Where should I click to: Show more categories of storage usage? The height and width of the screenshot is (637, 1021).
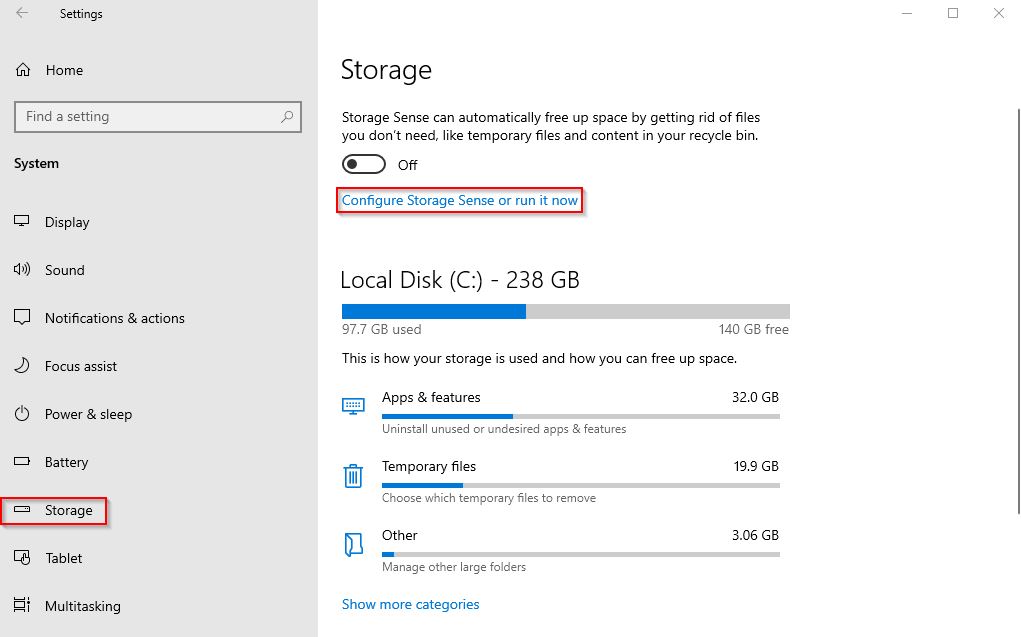tap(410, 604)
